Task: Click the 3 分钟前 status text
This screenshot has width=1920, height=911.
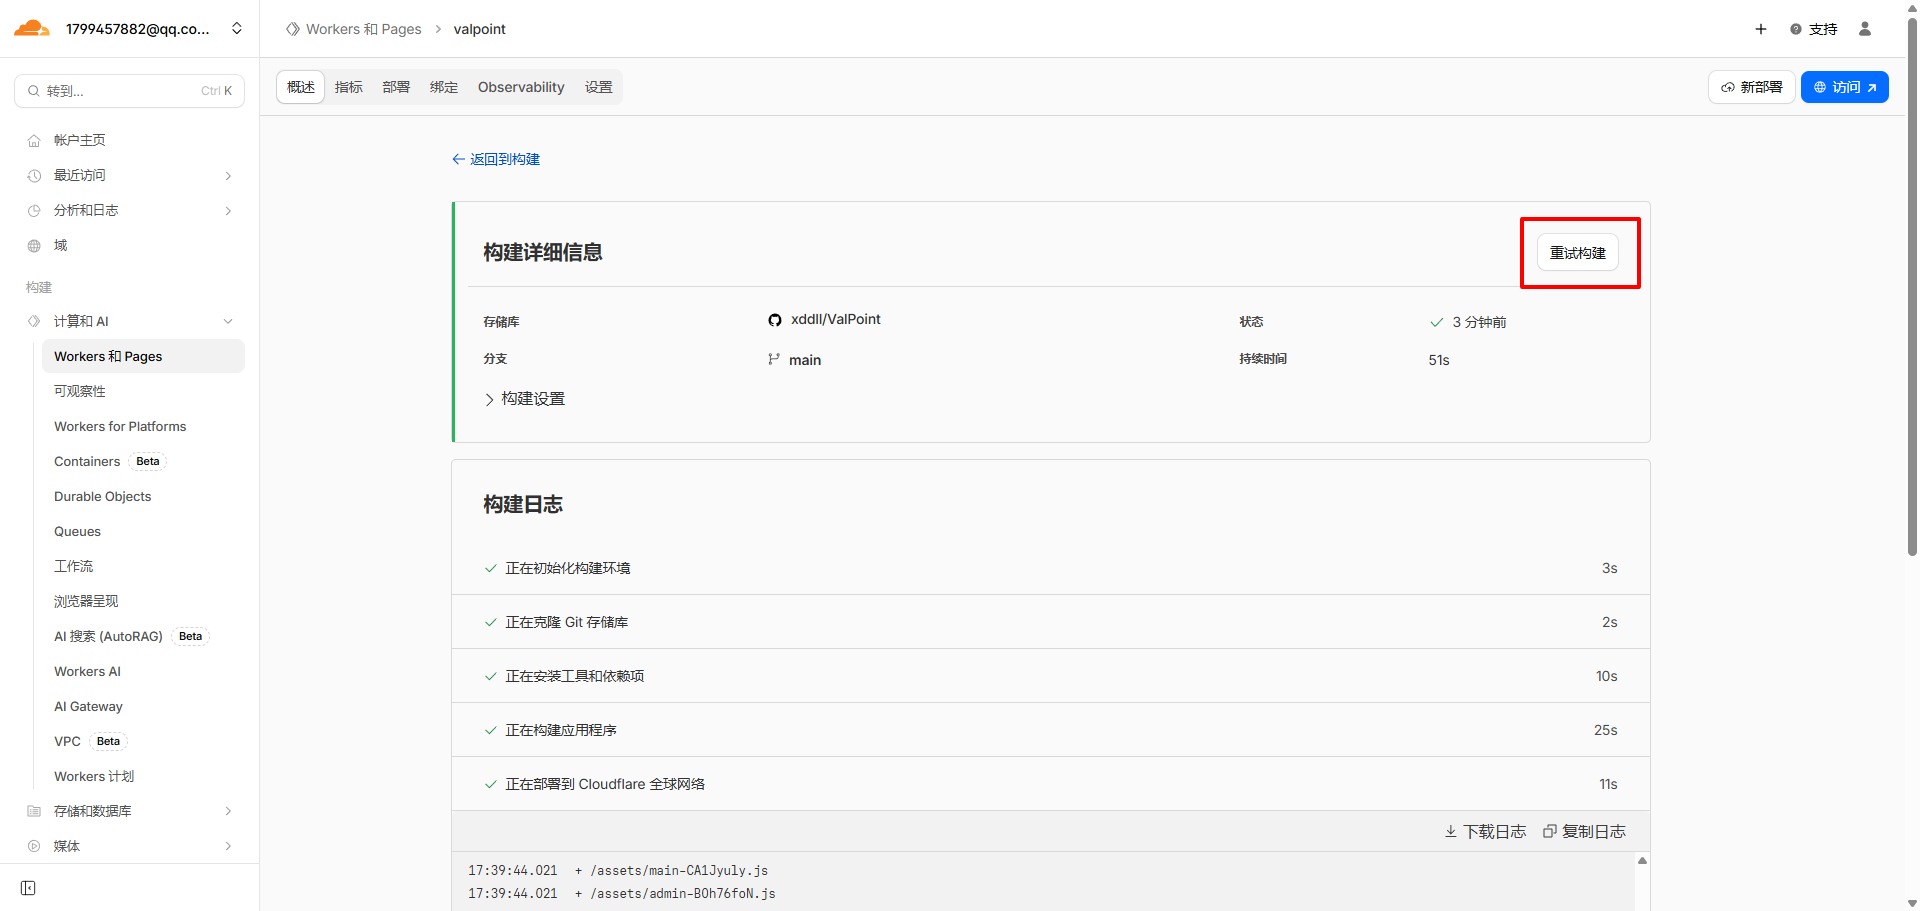Action: coord(1479,322)
